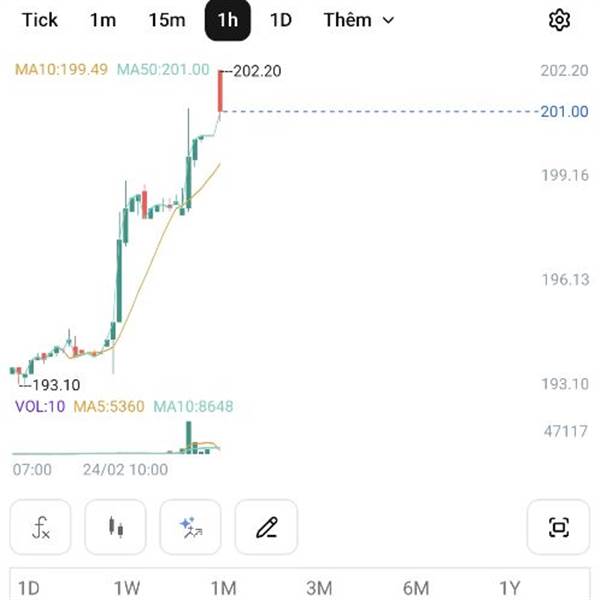
Task: Pick the 6M range option
Action: (x=416, y=588)
